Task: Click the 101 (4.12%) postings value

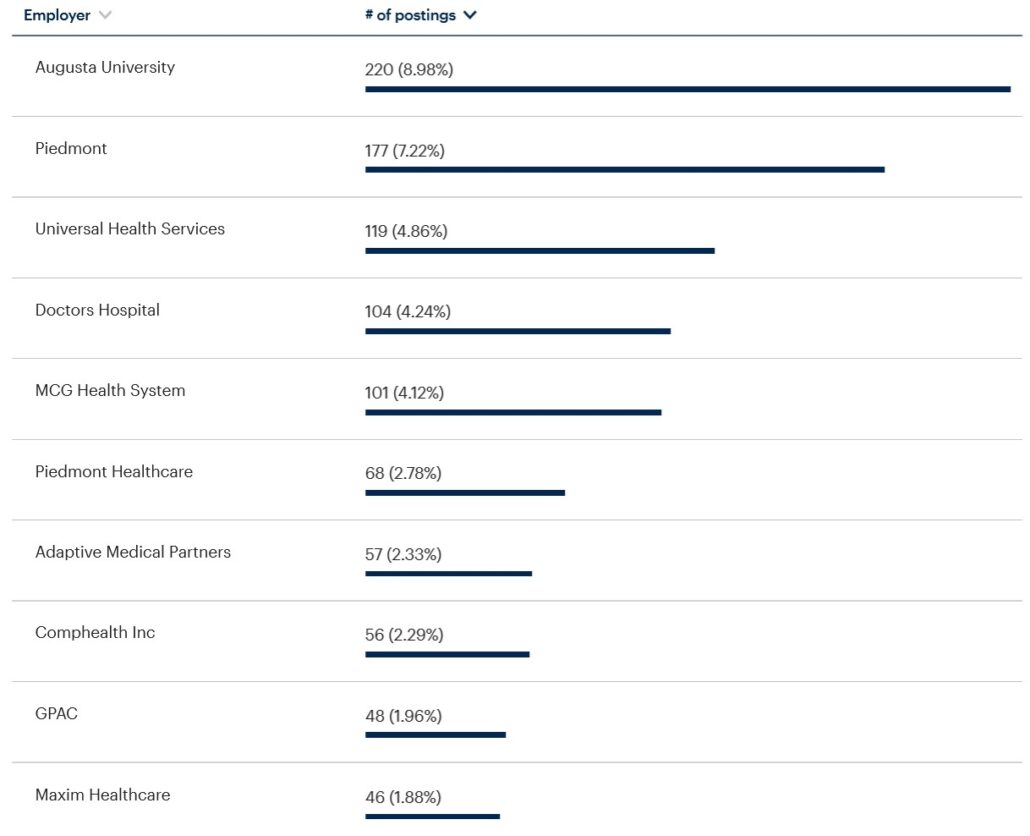Action: pyautogui.click(x=404, y=393)
